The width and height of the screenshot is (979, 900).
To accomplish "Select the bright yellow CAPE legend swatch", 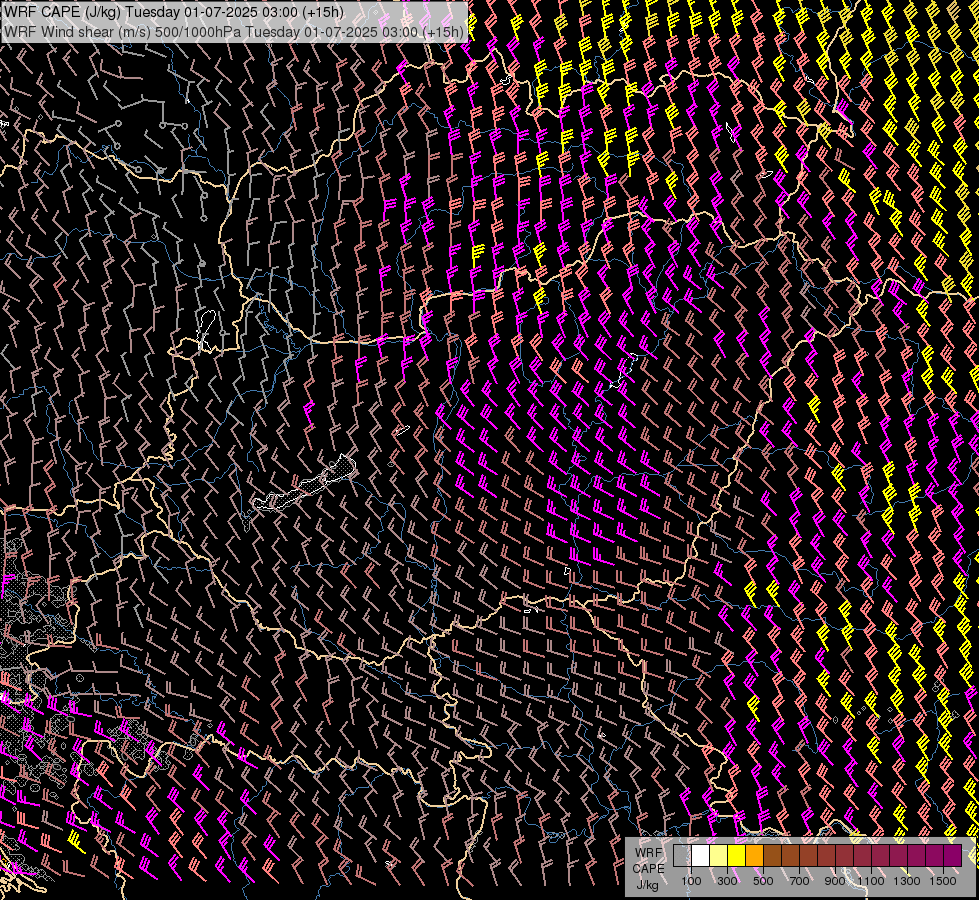I will [736, 856].
